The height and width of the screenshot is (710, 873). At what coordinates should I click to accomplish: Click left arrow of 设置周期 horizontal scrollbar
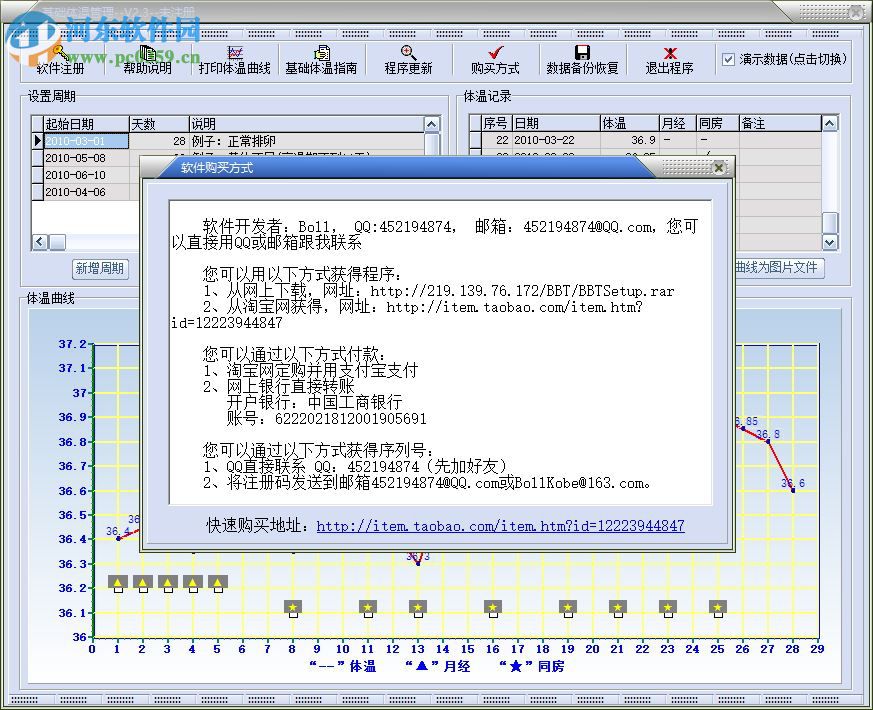pos(40,242)
